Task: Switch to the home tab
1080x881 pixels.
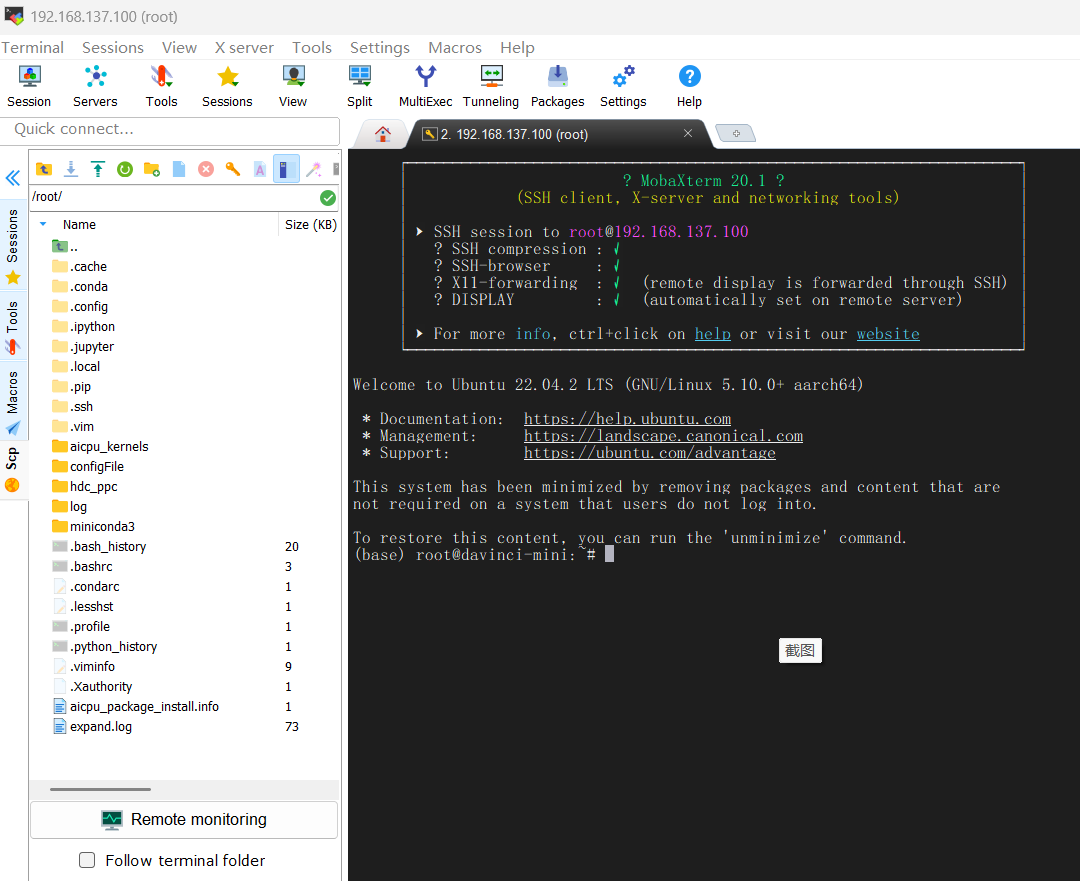Action: pos(382,134)
